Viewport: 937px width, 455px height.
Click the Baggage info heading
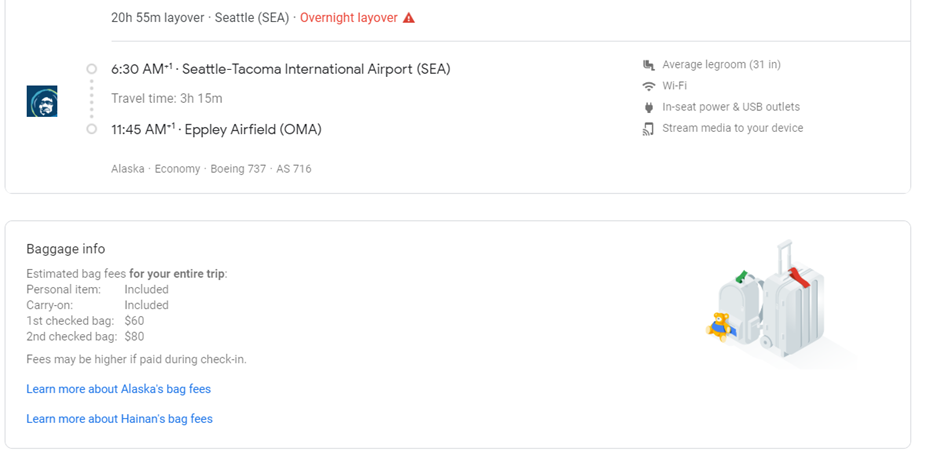[65, 249]
